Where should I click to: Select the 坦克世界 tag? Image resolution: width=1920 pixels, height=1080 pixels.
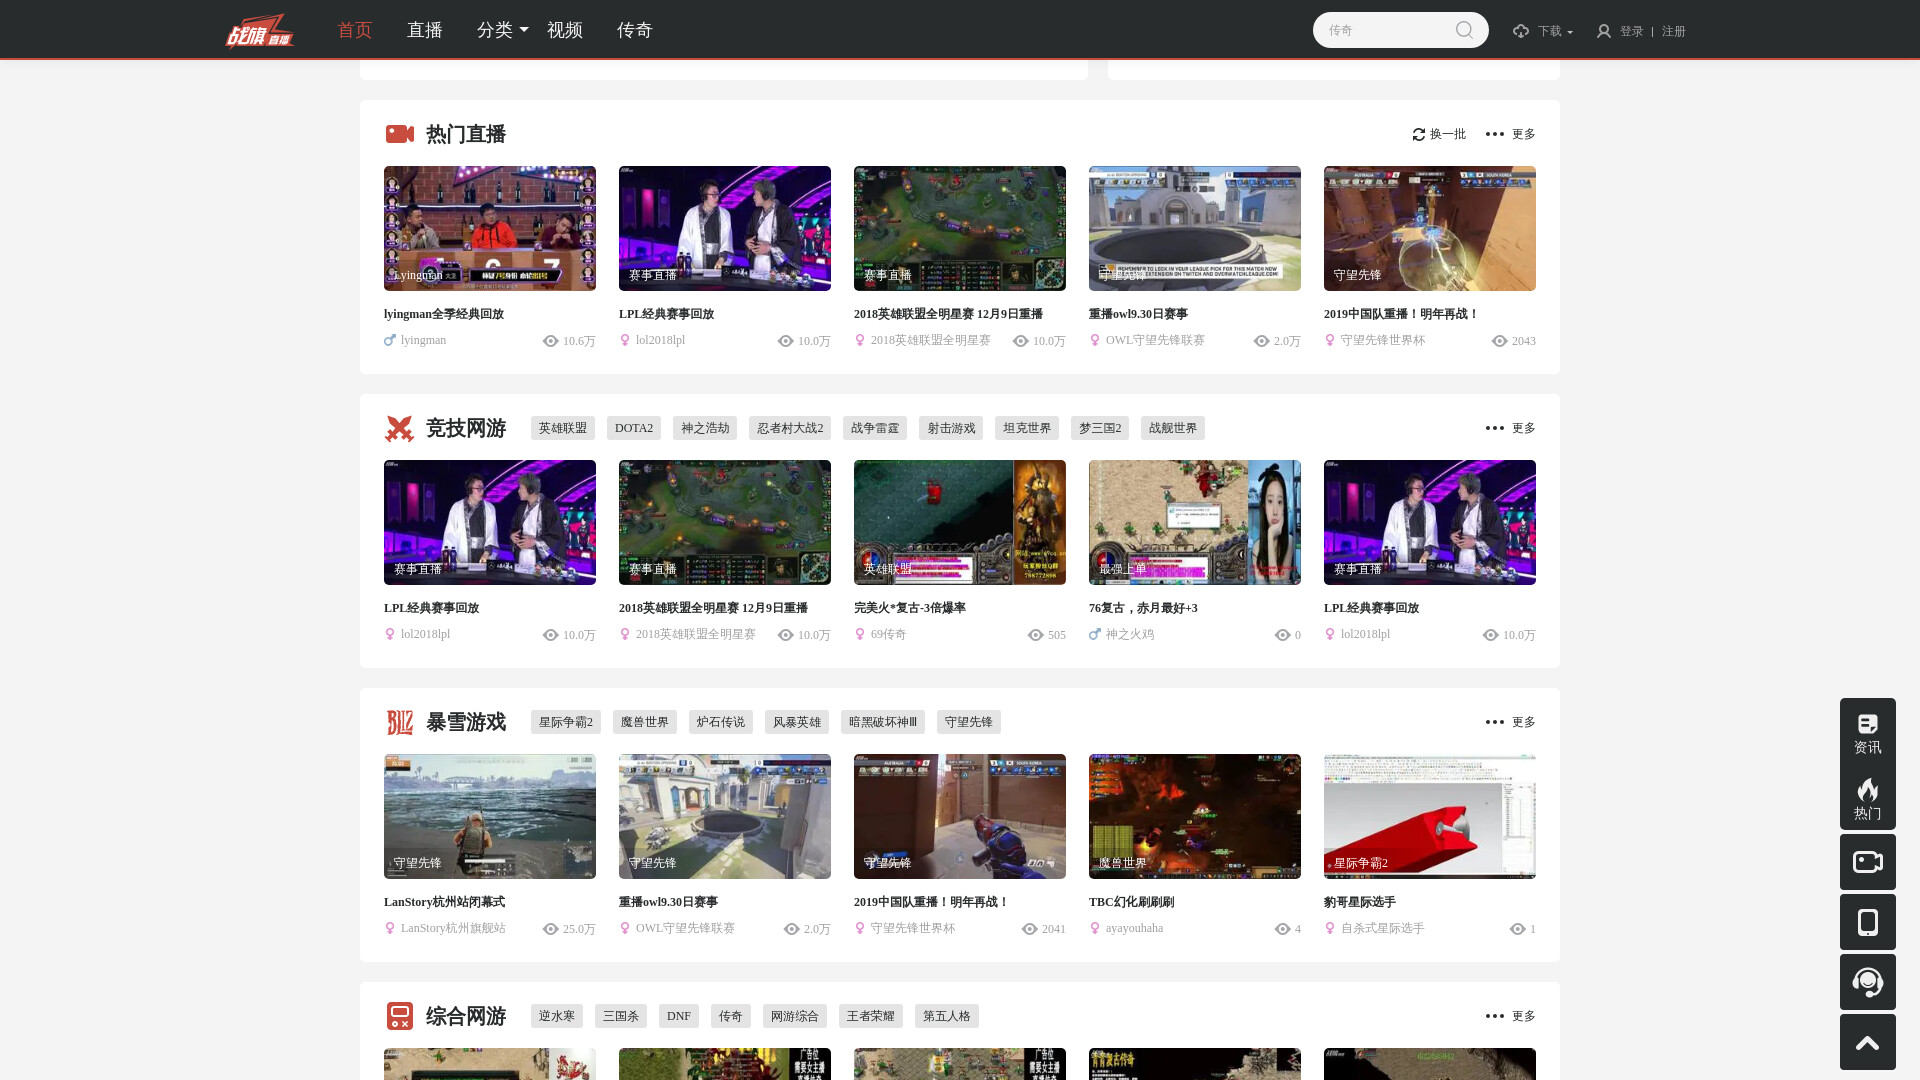click(1027, 428)
